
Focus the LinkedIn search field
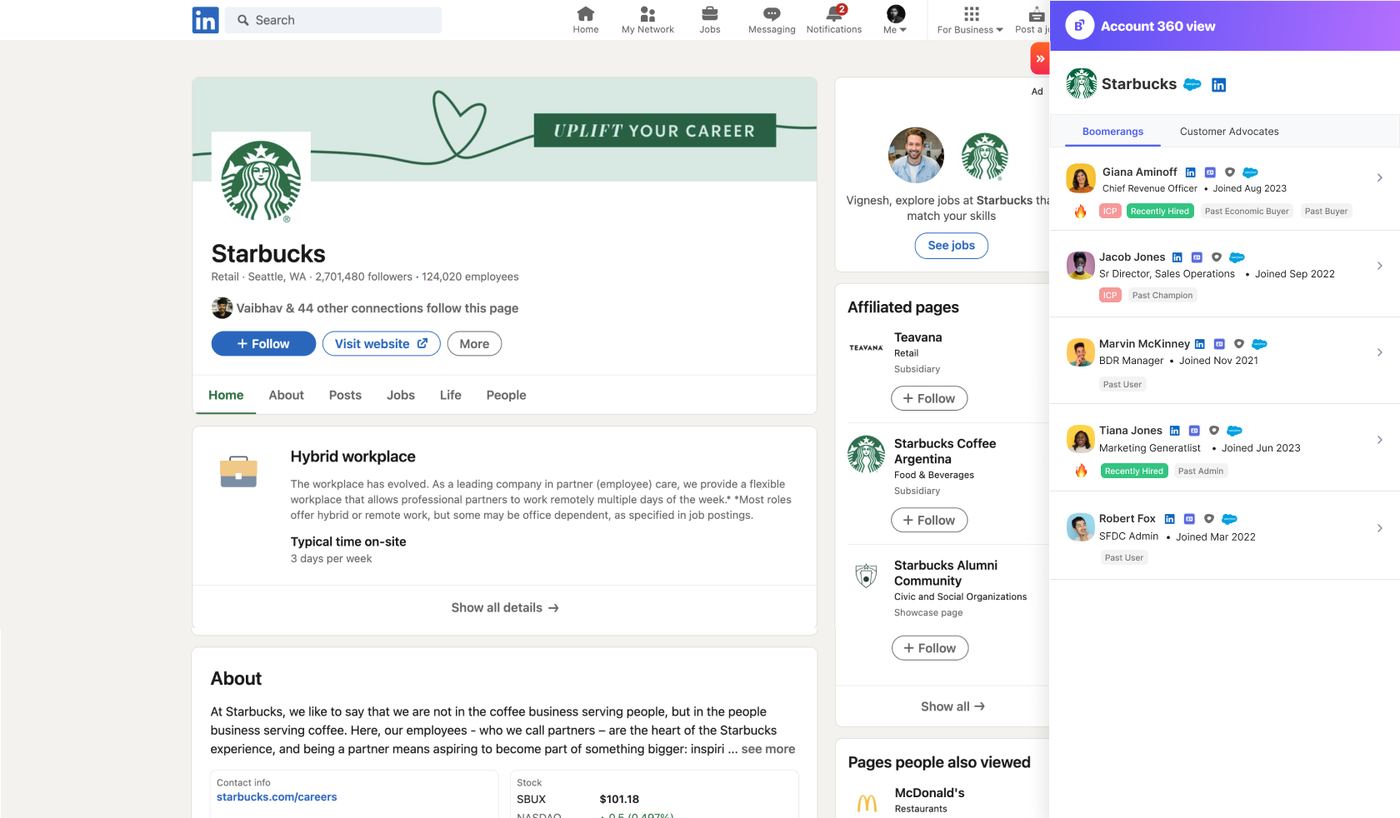click(333, 20)
